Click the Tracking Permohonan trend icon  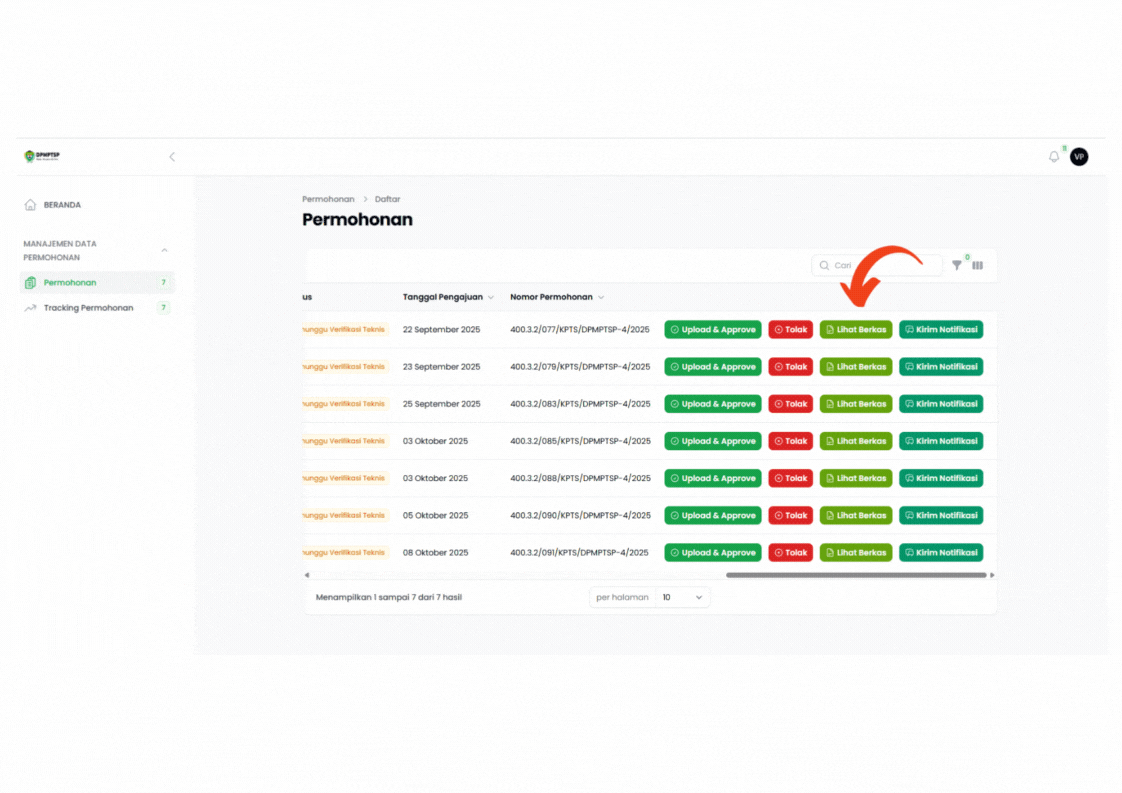30,308
